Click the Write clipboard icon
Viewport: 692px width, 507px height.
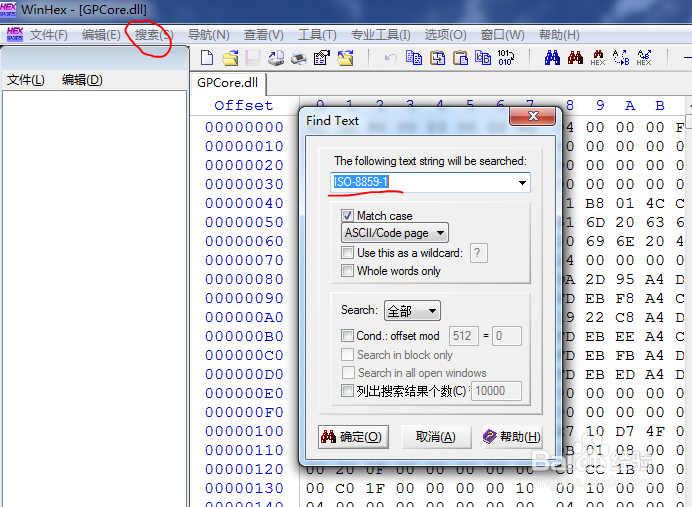click(x=460, y=58)
